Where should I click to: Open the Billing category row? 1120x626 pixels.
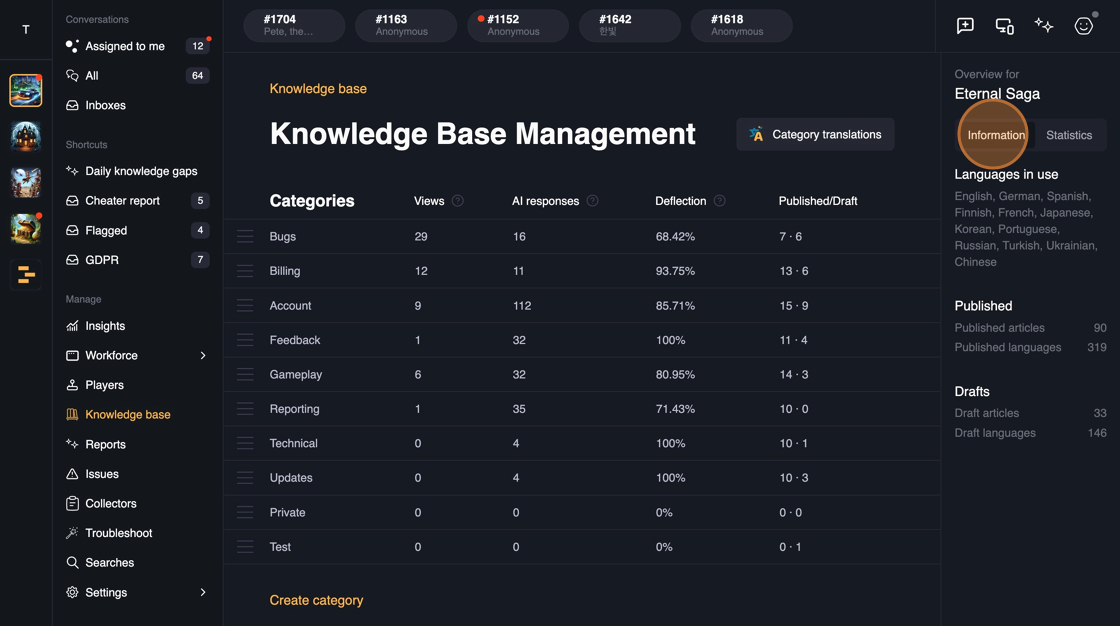[285, 271]
